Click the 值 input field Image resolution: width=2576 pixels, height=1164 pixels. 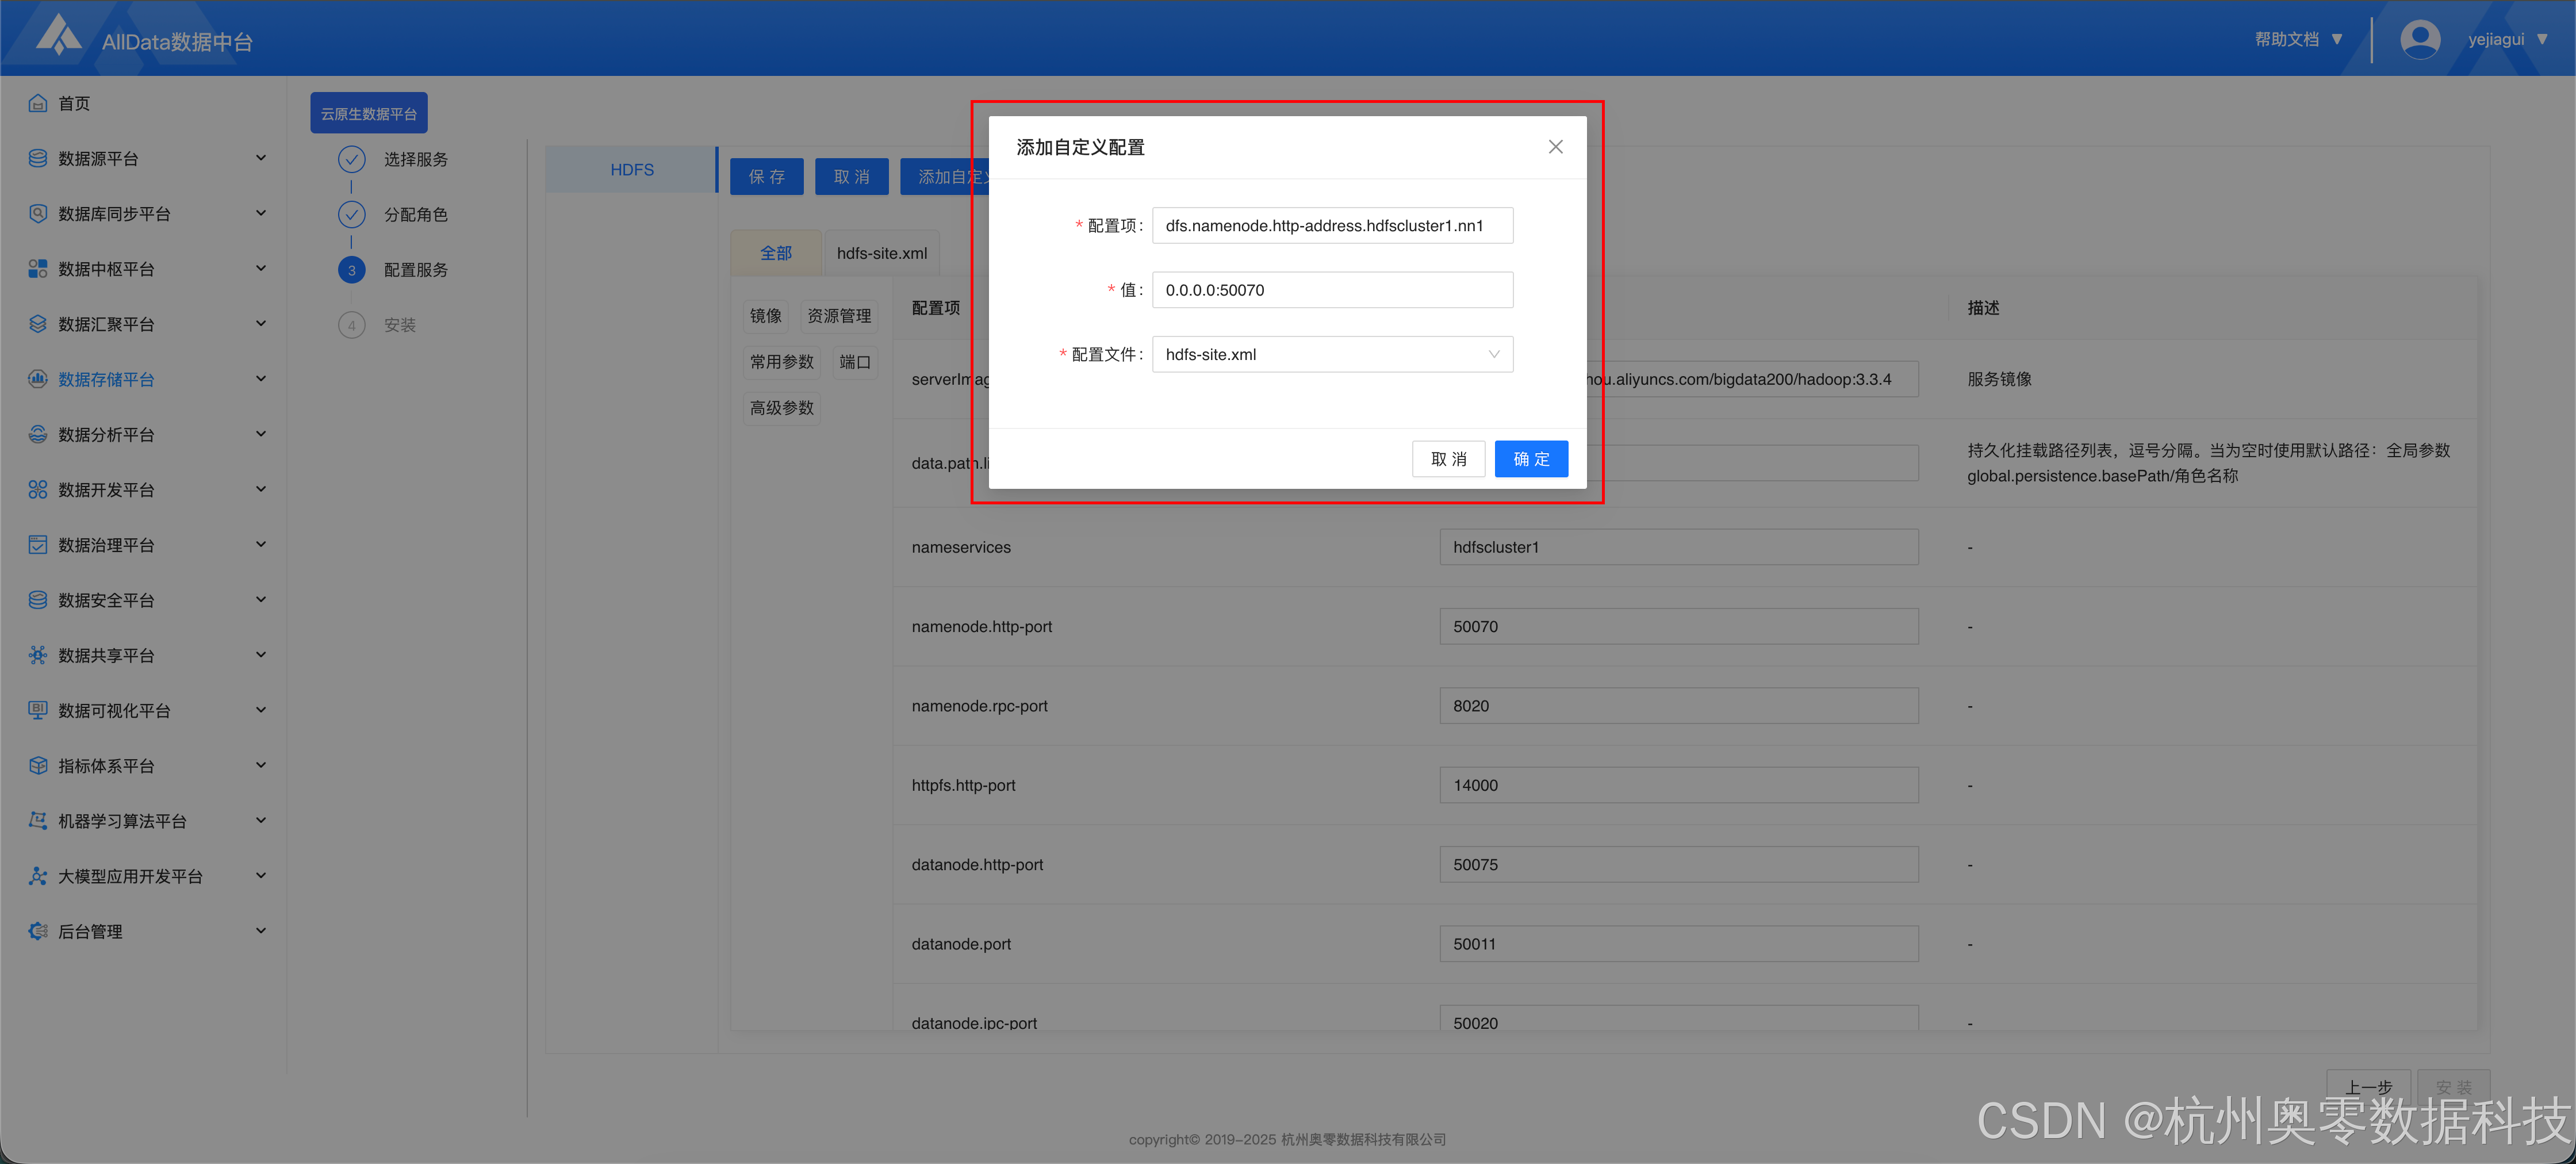click(x=1332, y=290)
